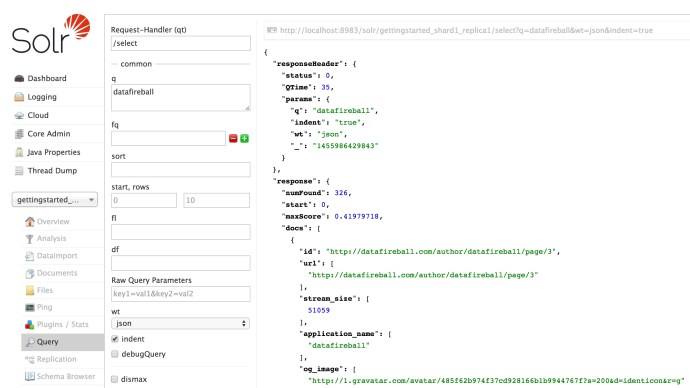Click the Core Admin icon
Image resolution: width=690 pixels, height=388 pixels.
(x=19, y=134)
